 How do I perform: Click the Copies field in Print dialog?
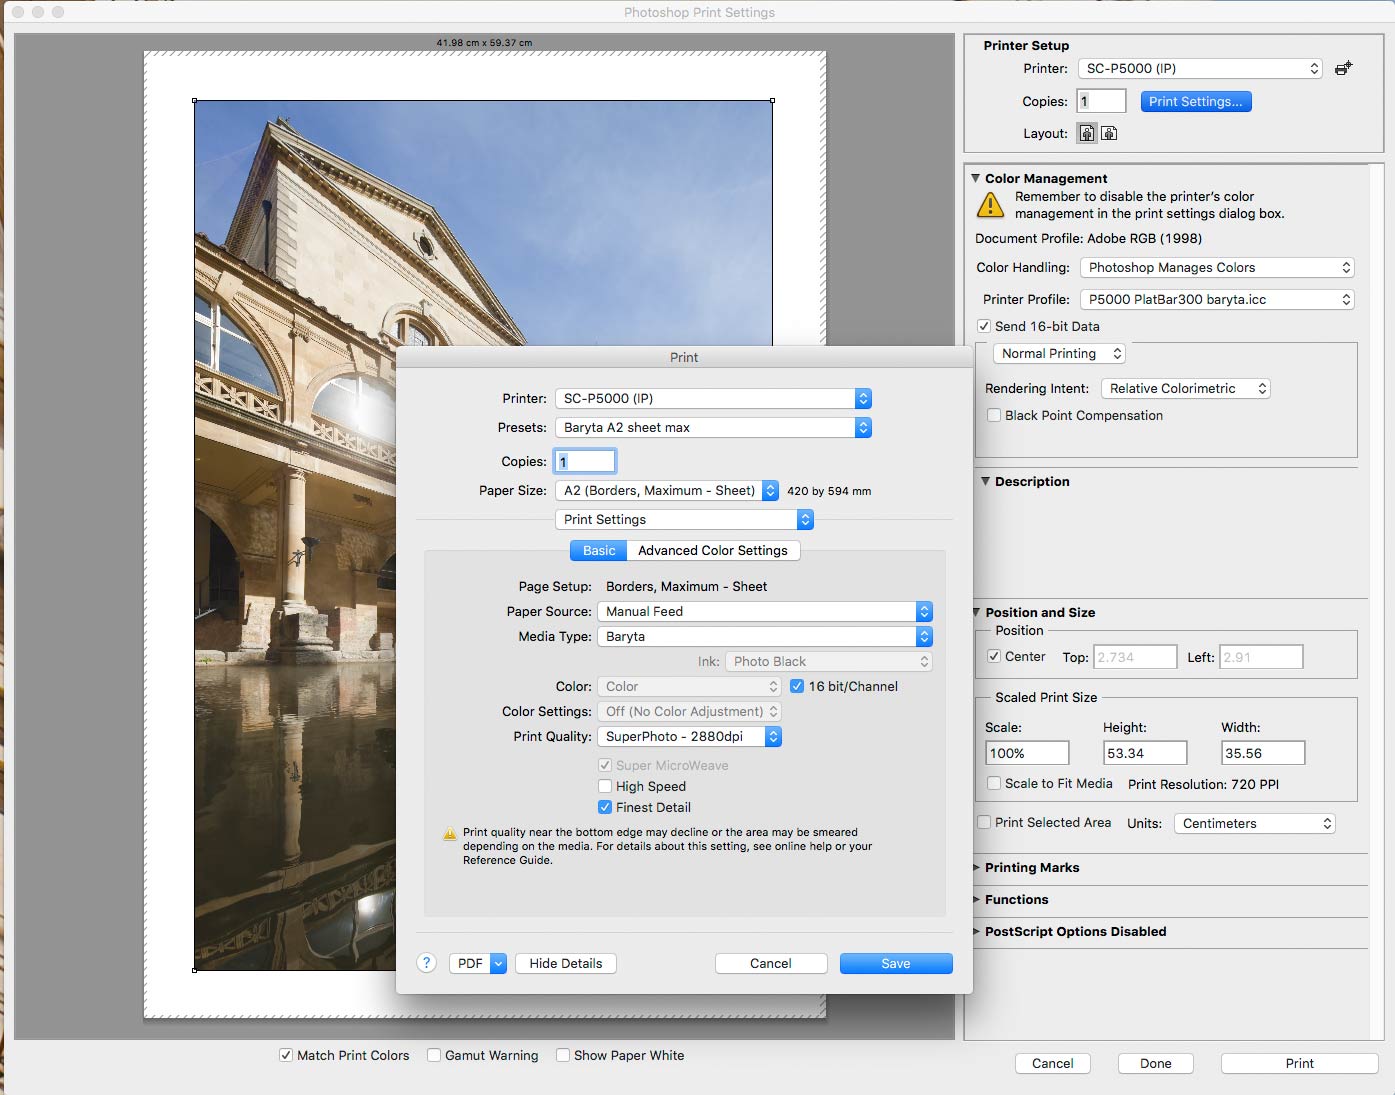pos(586,461)
